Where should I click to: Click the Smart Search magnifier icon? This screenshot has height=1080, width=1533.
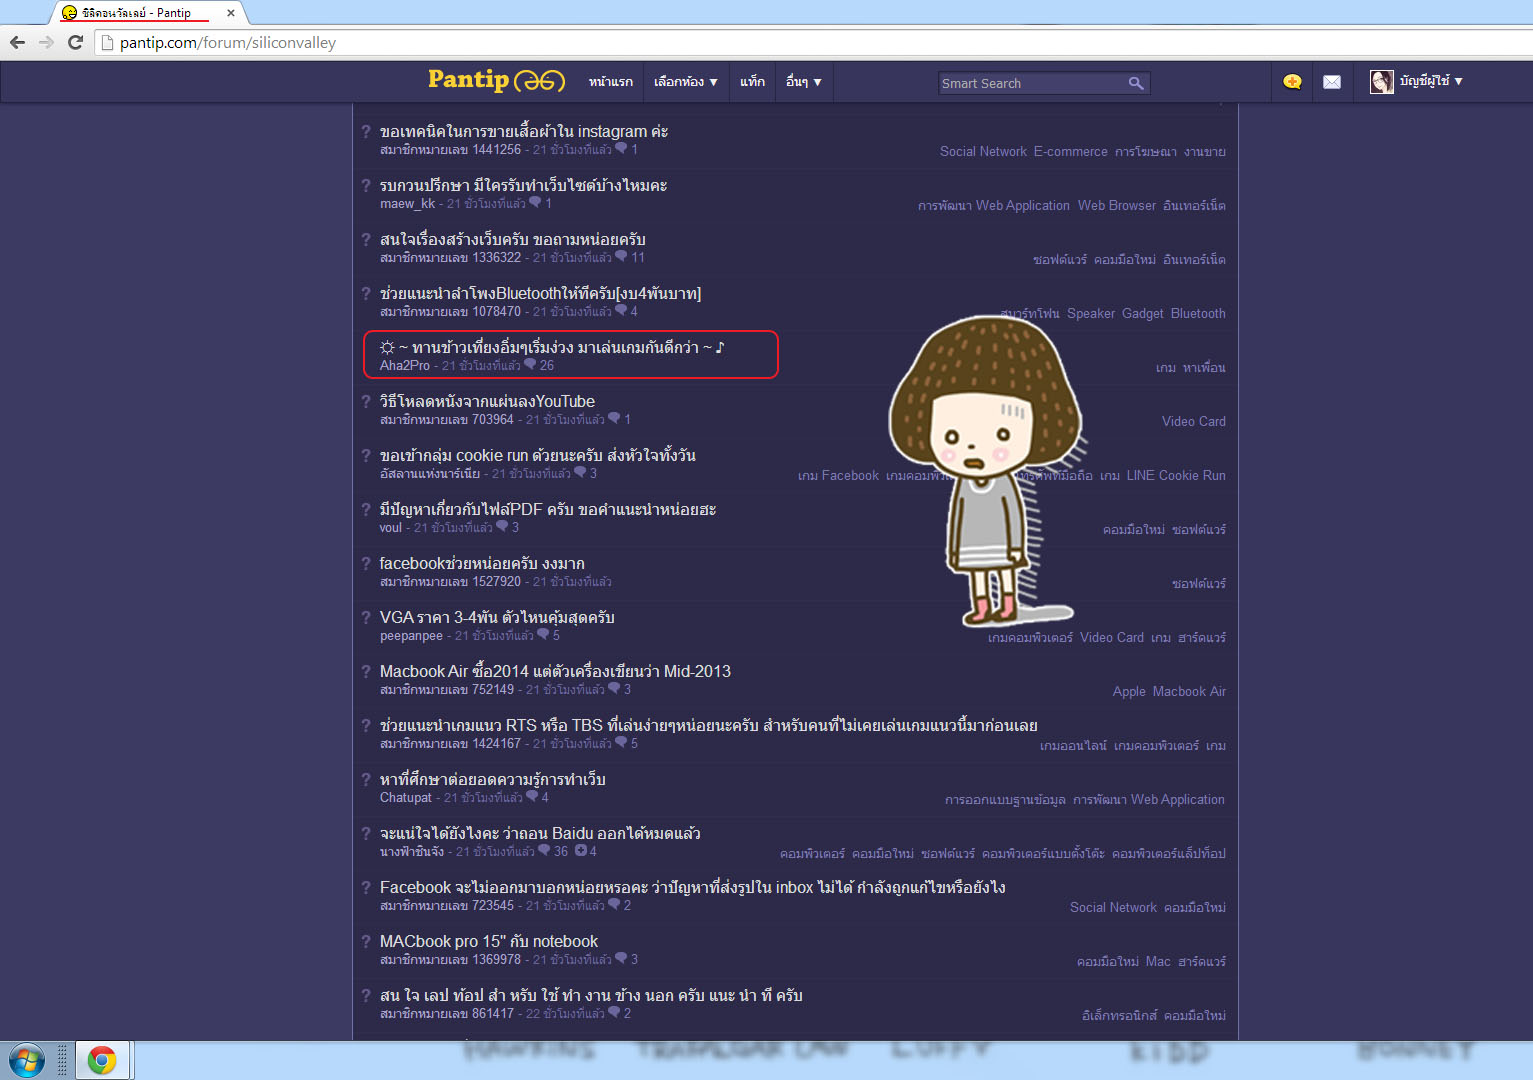point(1136,83)
